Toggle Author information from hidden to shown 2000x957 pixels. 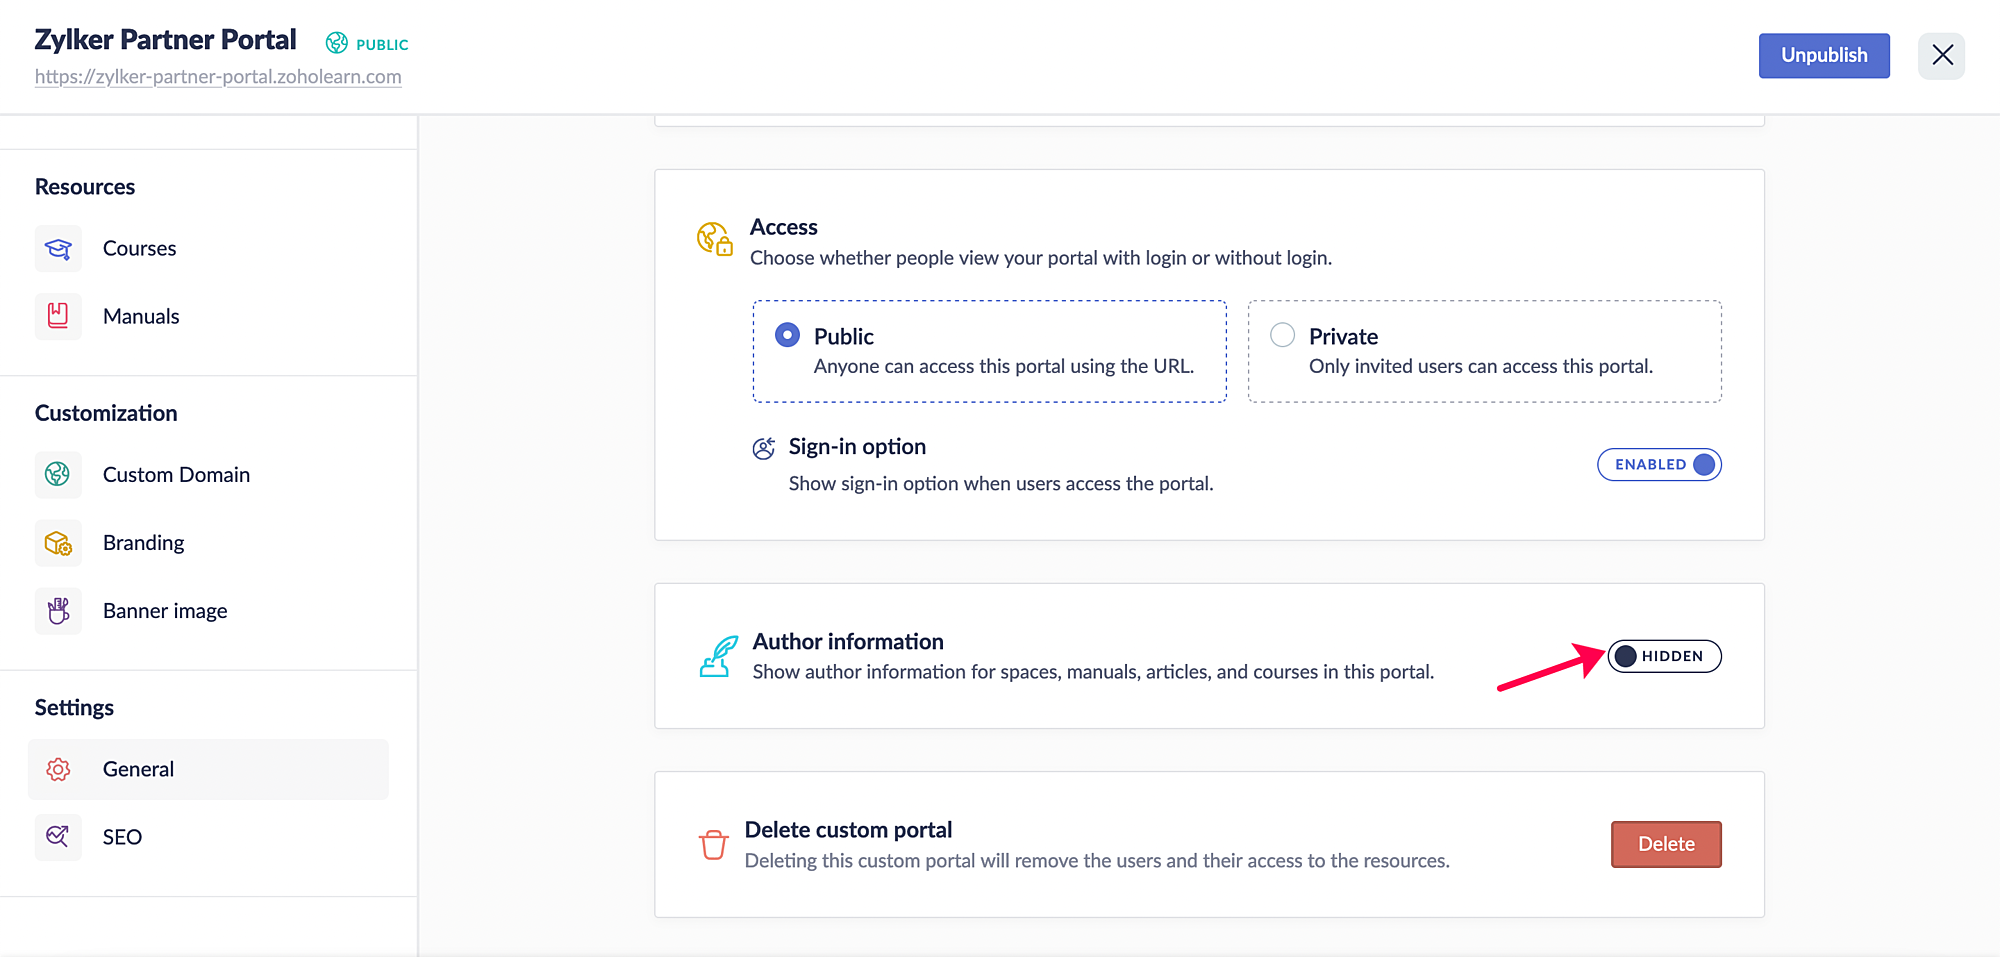click(1664, 656)
